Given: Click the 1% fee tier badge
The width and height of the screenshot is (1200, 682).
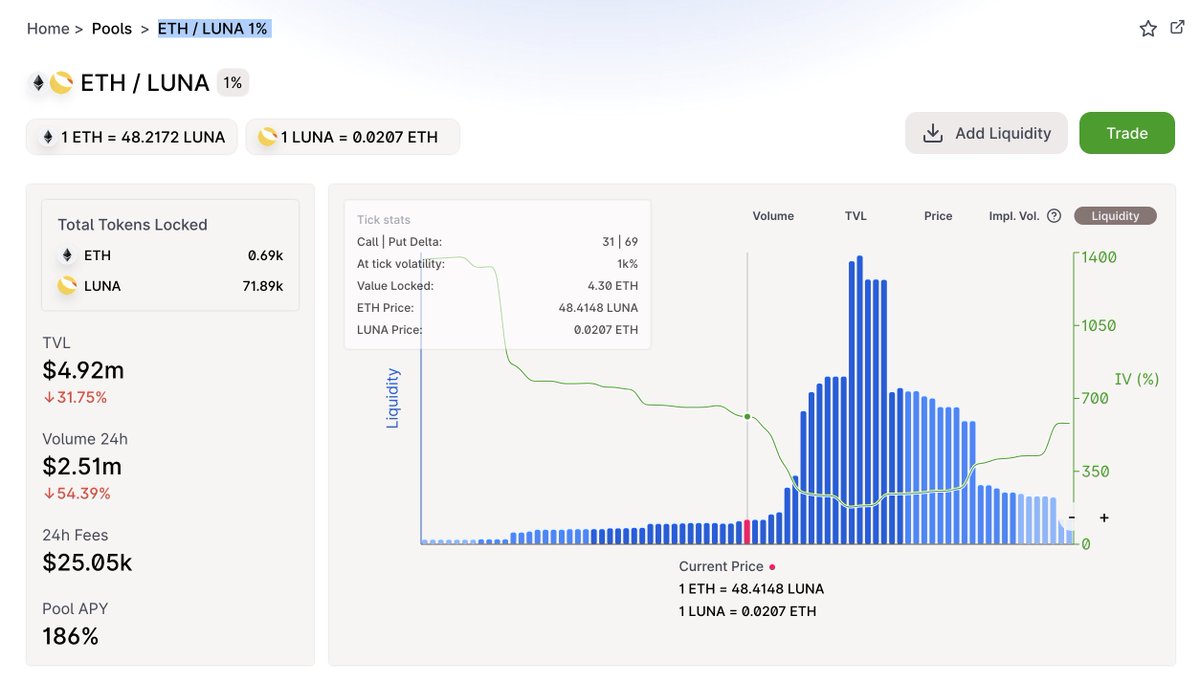Looking at the screenshot, I should (x=233, y=83).
